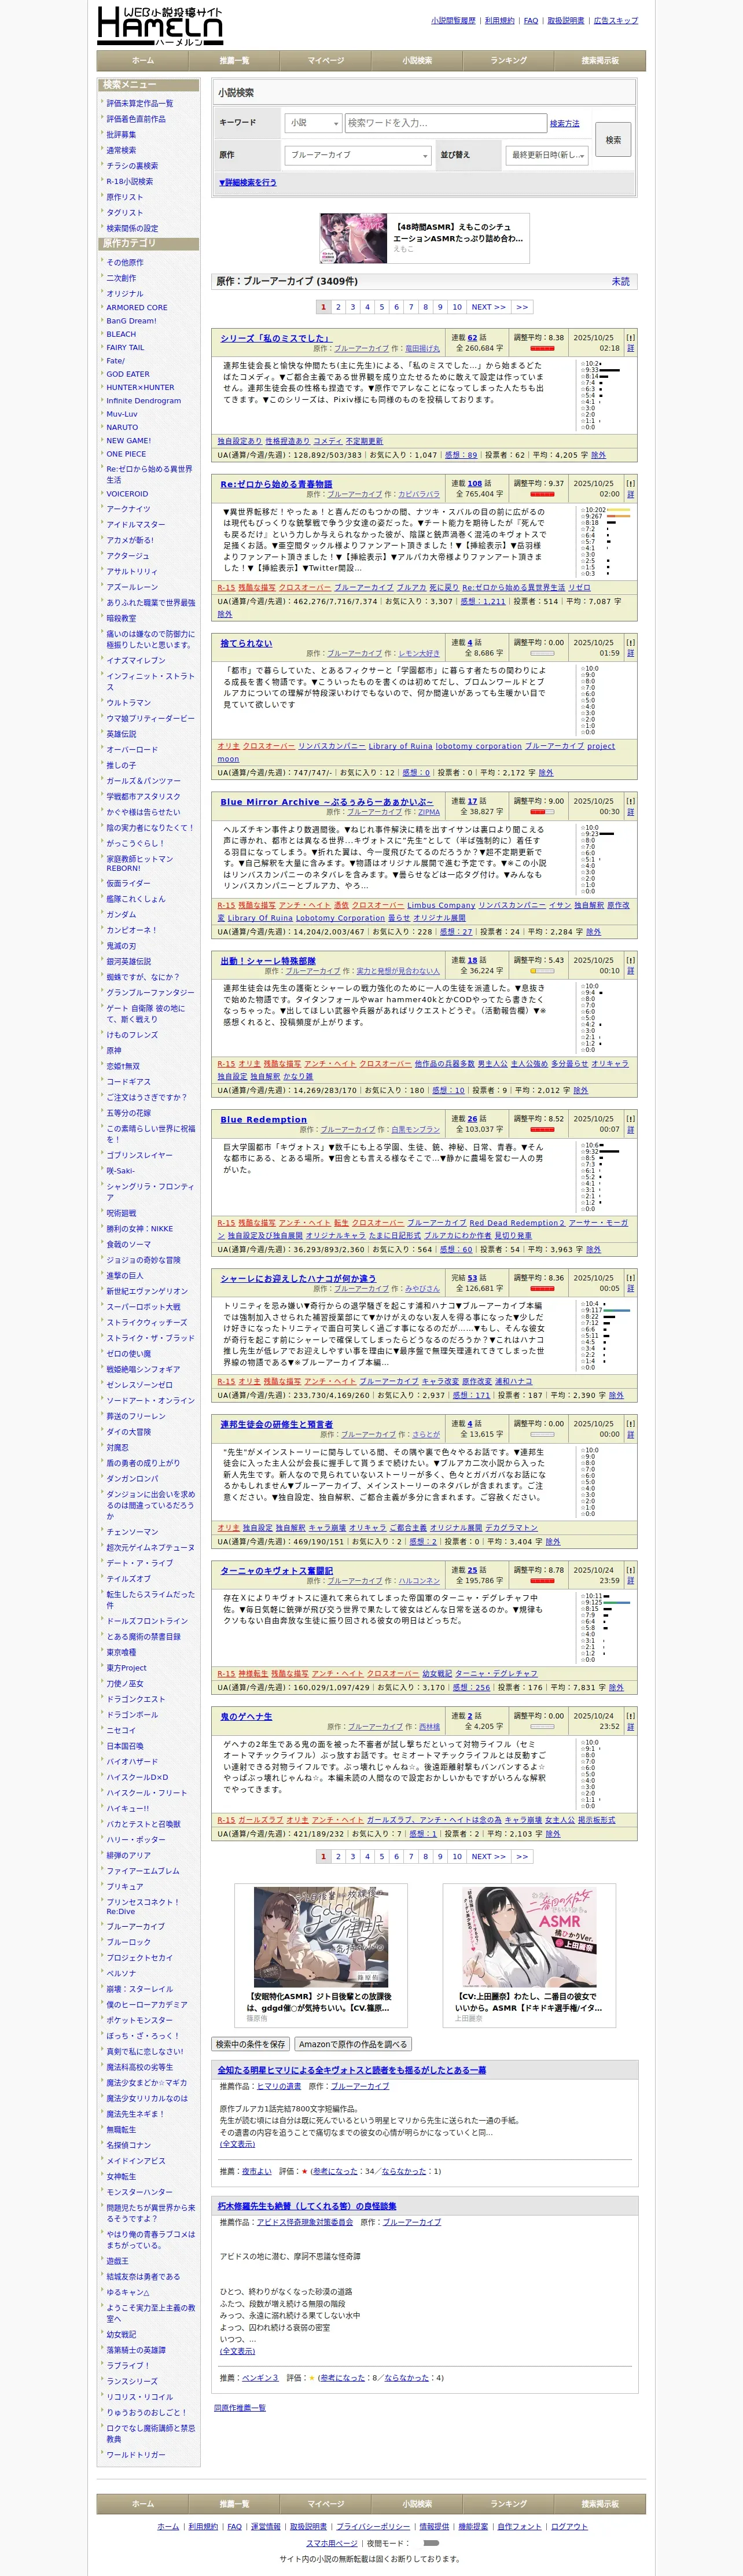Image resolution: width=743 pixels, height=2576 pixels.
Task: Select 東方Project in the category list
Action: tap(127, 1667)
